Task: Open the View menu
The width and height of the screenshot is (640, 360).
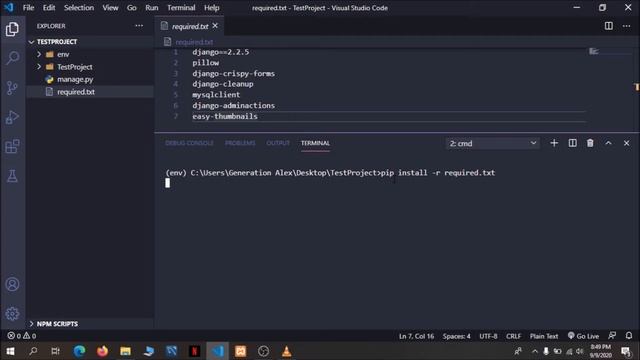Action: (x=110, y=8)
